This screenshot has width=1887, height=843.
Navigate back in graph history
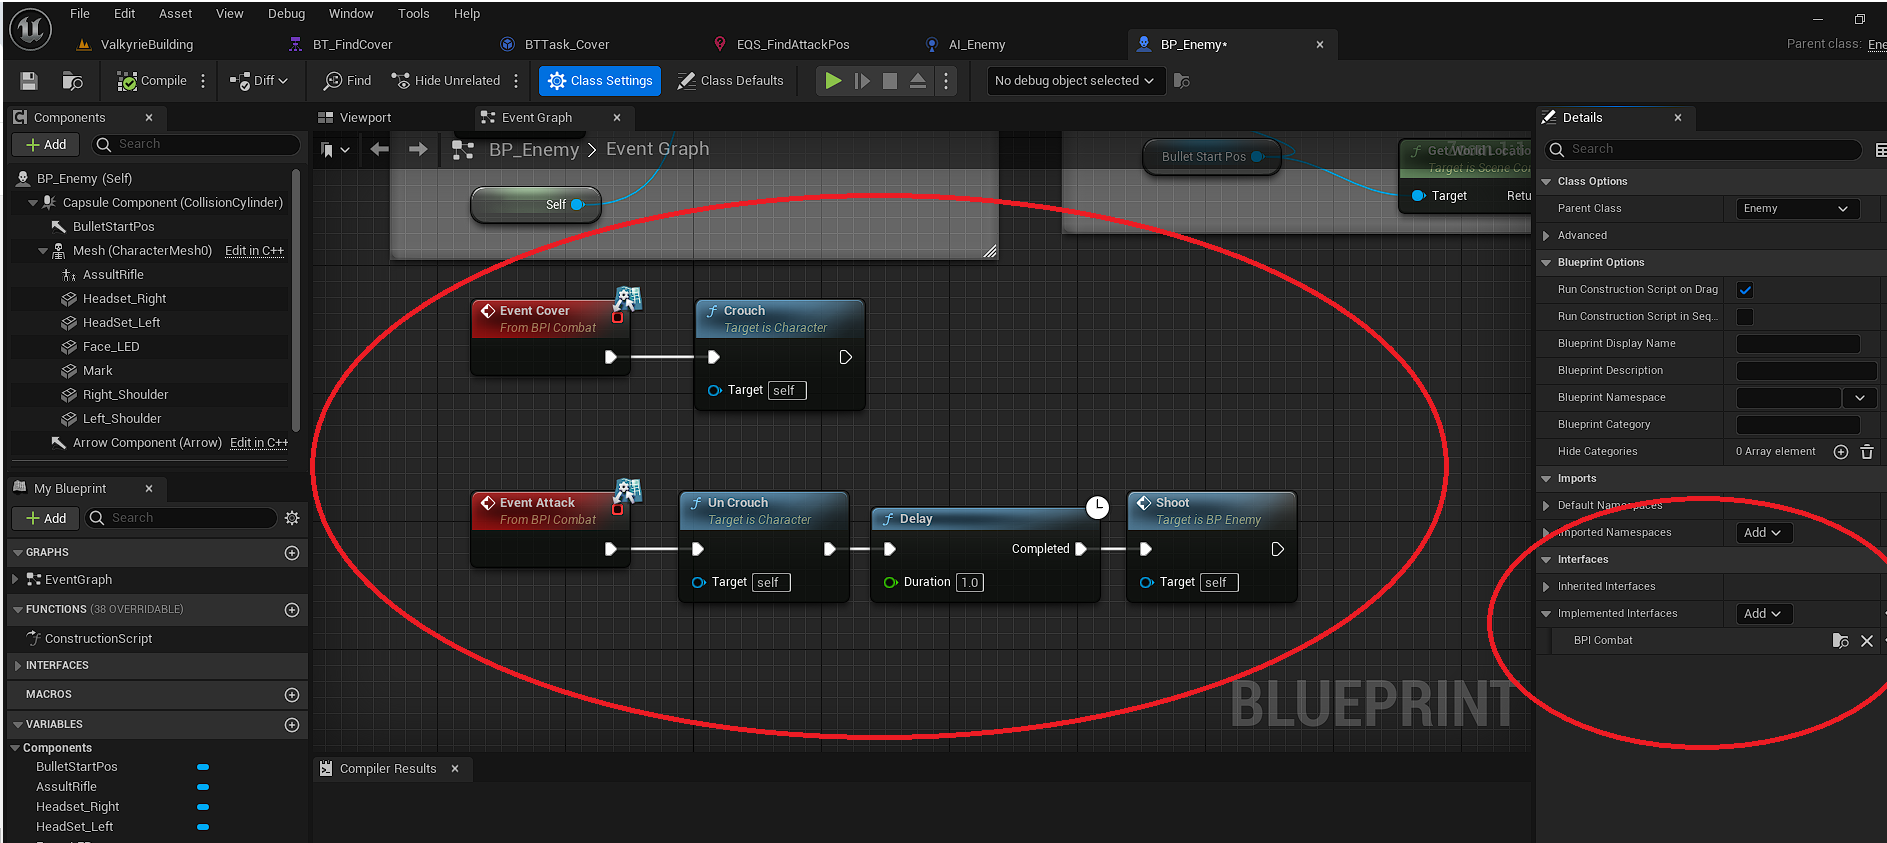coord(380,150)
